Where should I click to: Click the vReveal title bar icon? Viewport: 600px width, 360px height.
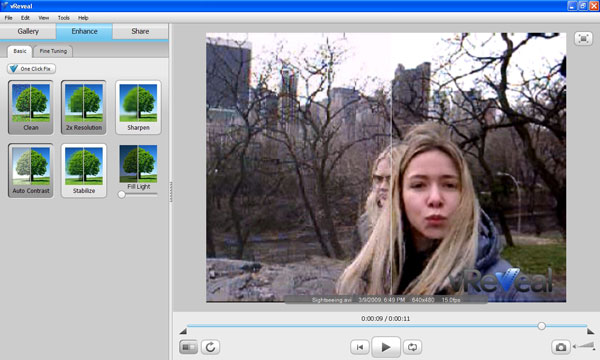click(x=5, y=6)
